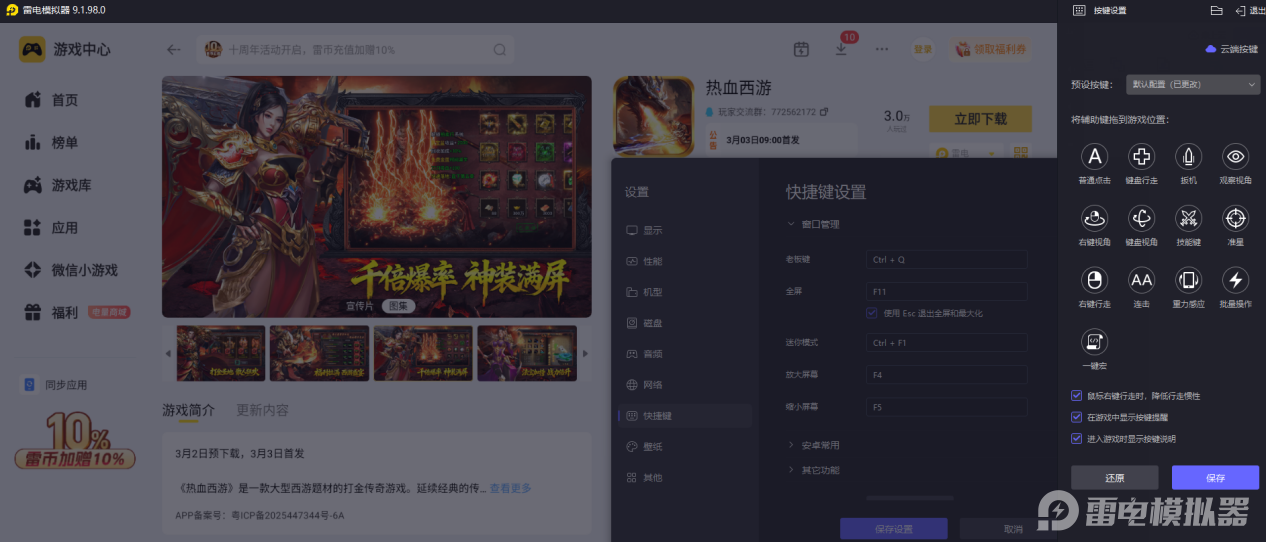Toggle 进入游戏时显示按键说明 checkbox

coord(1077,438)
